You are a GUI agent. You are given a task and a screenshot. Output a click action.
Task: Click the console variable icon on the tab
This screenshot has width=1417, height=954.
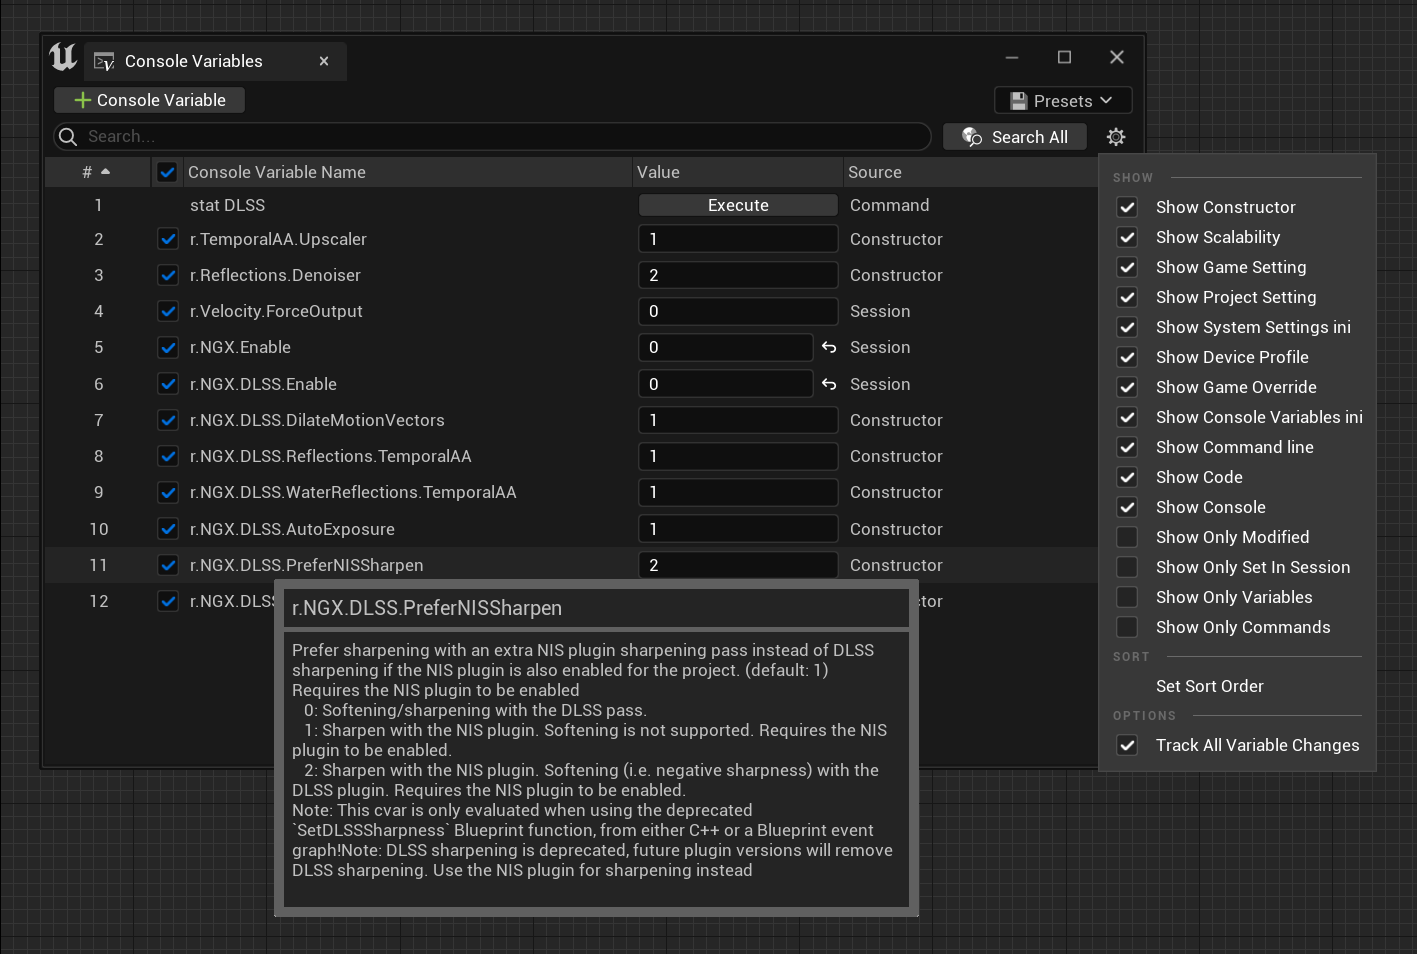(103, 61)
